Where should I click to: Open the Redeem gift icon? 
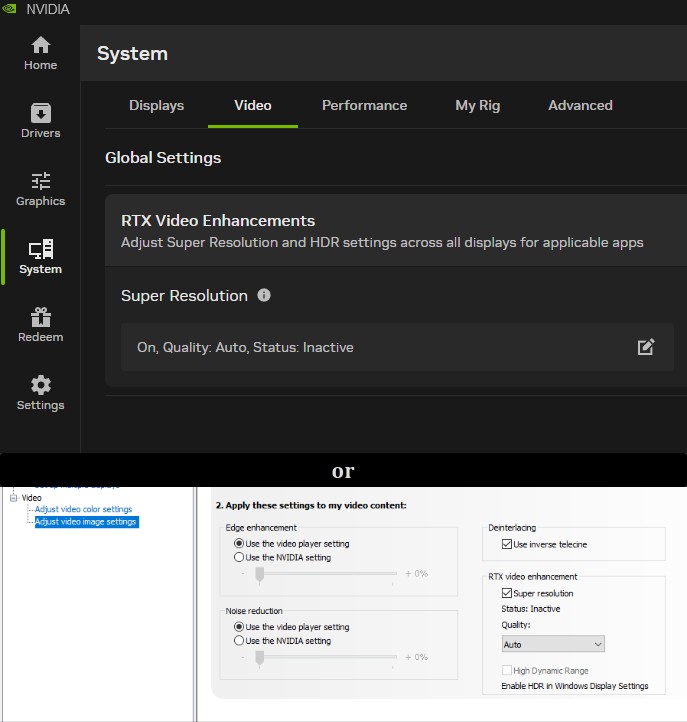pos(41,317)
